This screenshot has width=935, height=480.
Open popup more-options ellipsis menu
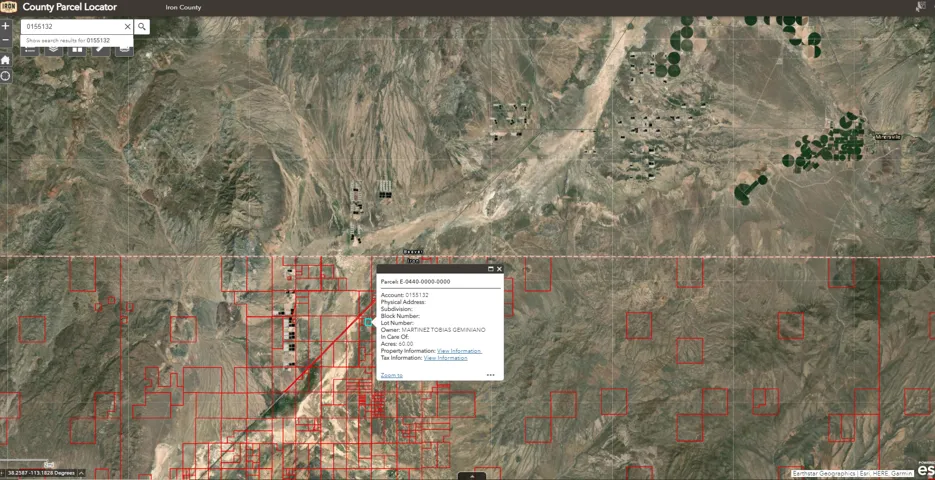pos(490,375)
